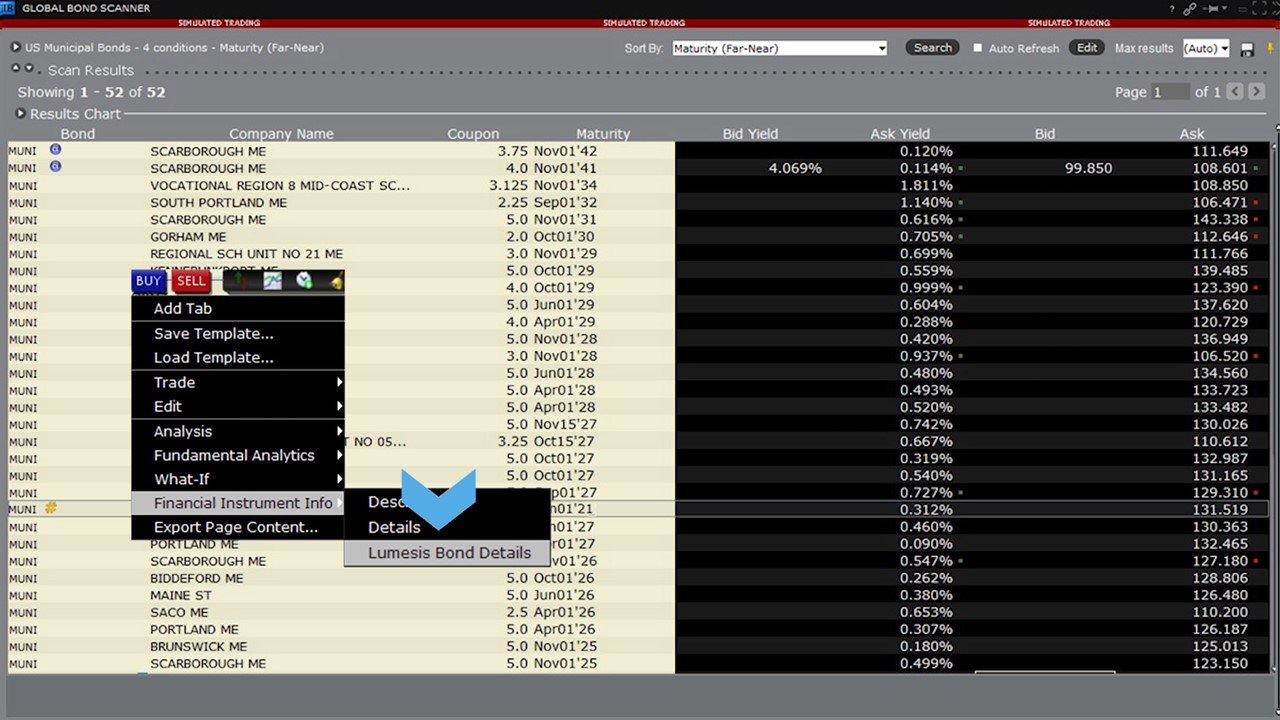1280x720 pixels.
Task: Click the question mark help icon
Action: [x=1172, y=8]
